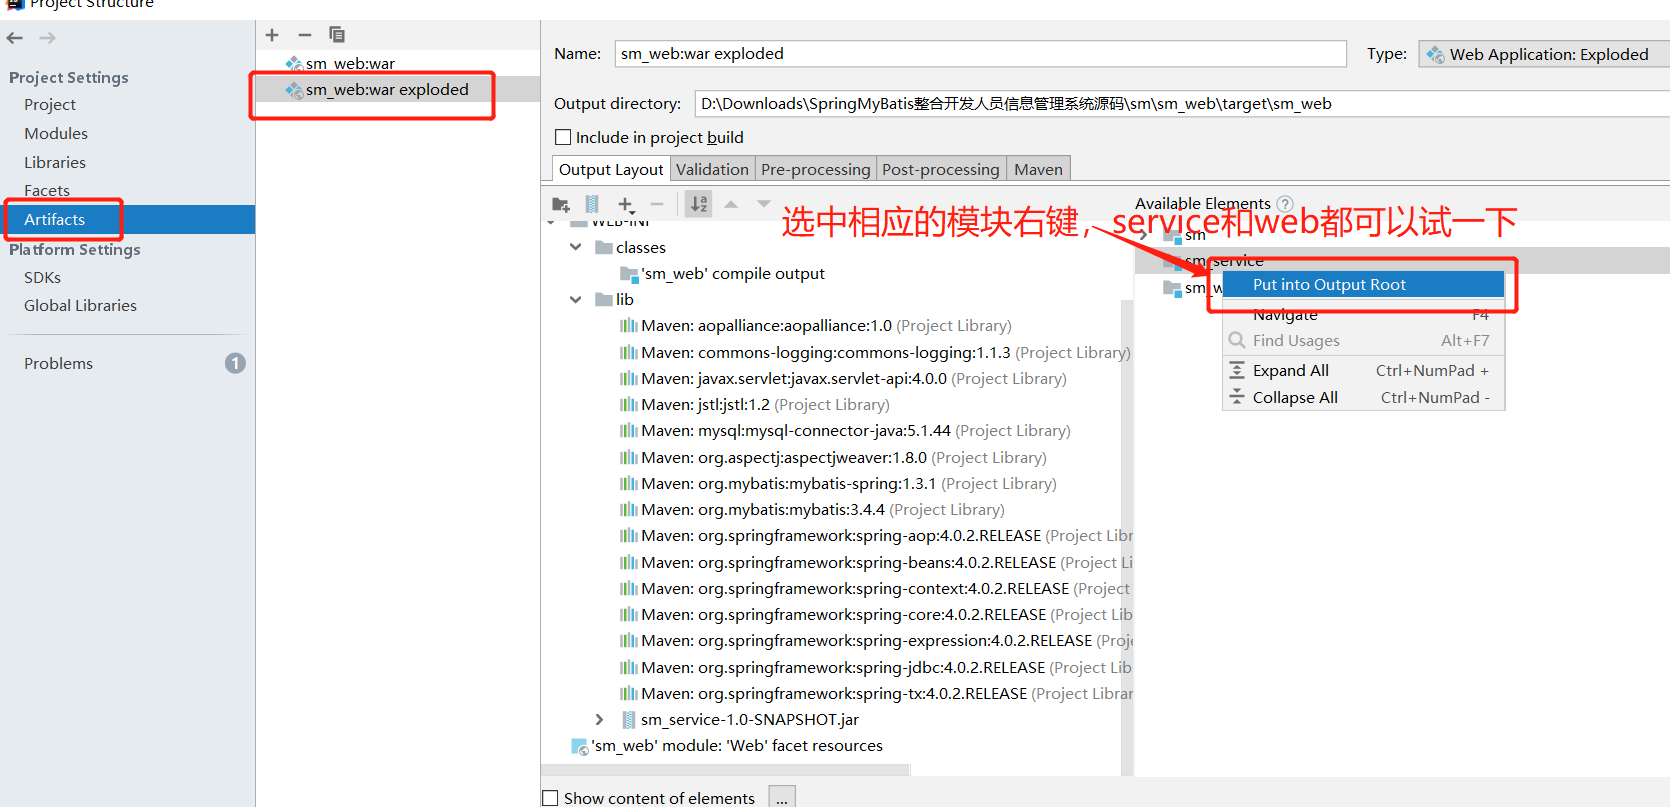Click the Create Directory toolbar icon
This screenshot has width=1670, height=807.
[561, 205]
